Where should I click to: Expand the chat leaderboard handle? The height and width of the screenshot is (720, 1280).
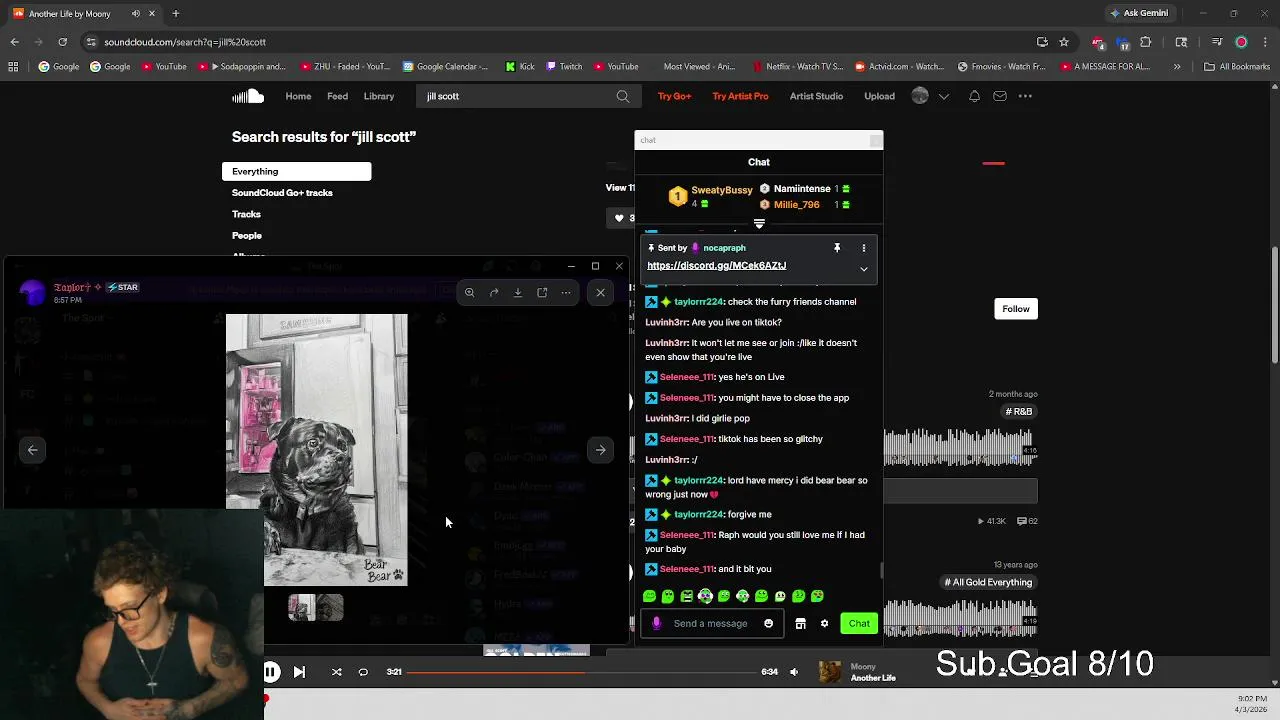pos(759,224)
